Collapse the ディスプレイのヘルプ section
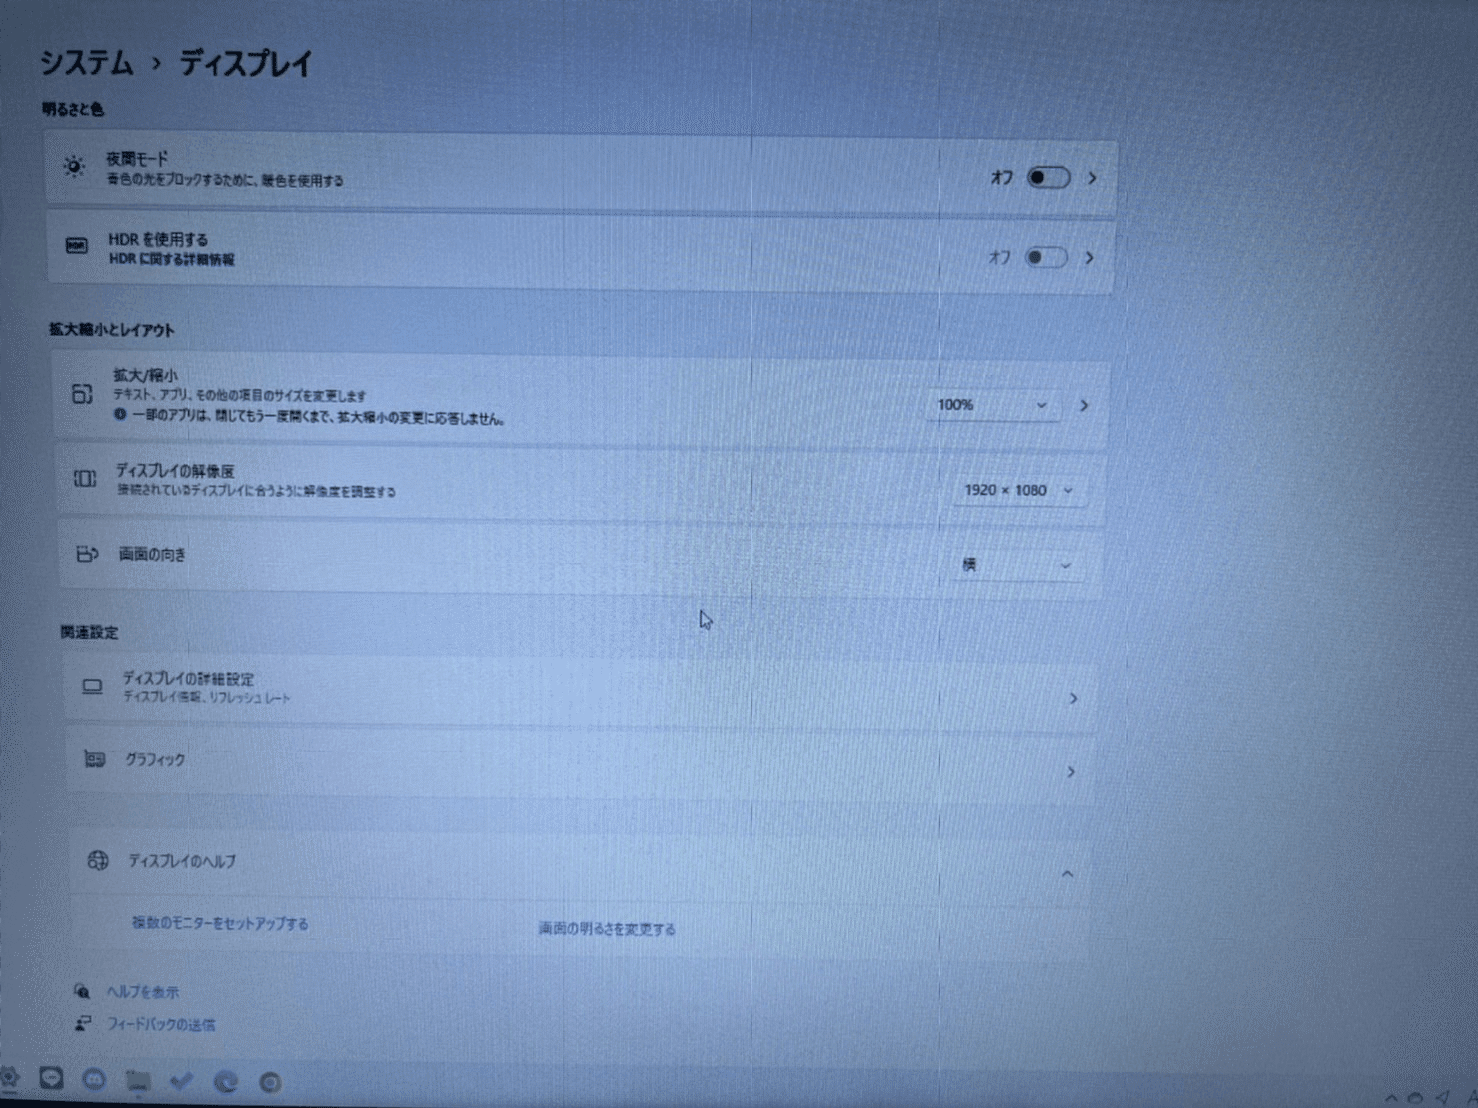 pos(1067,874)
